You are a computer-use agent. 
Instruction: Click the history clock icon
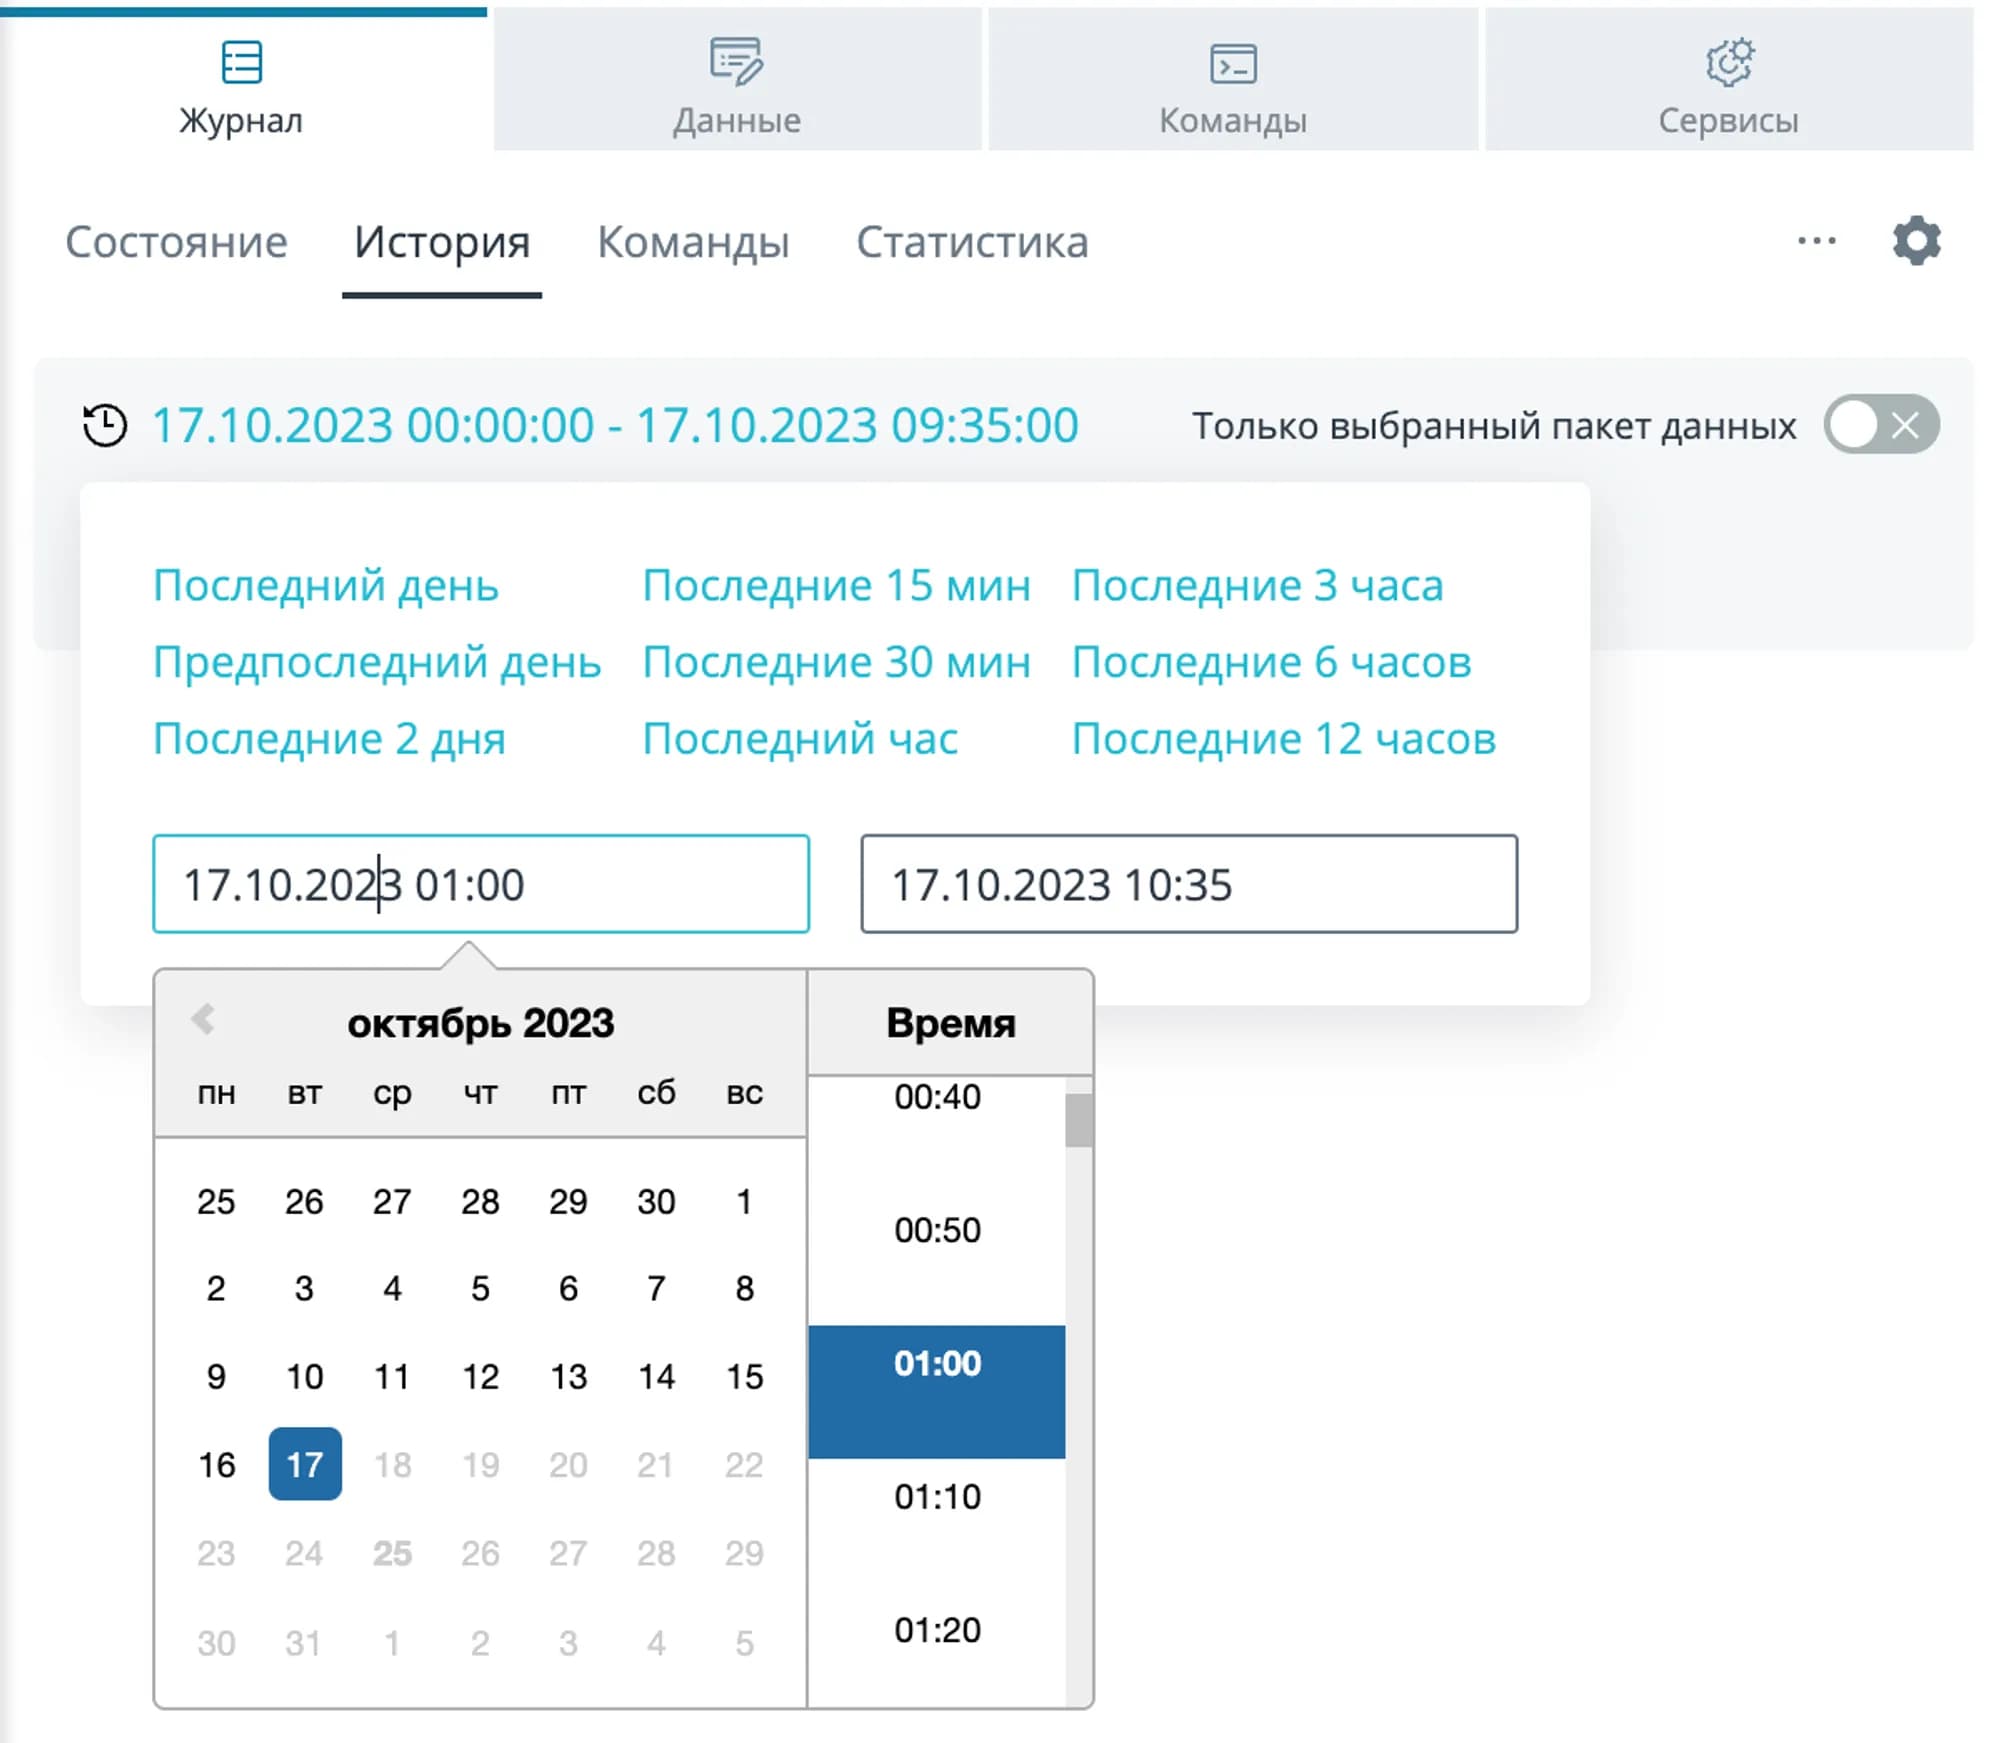coord(105,425)
